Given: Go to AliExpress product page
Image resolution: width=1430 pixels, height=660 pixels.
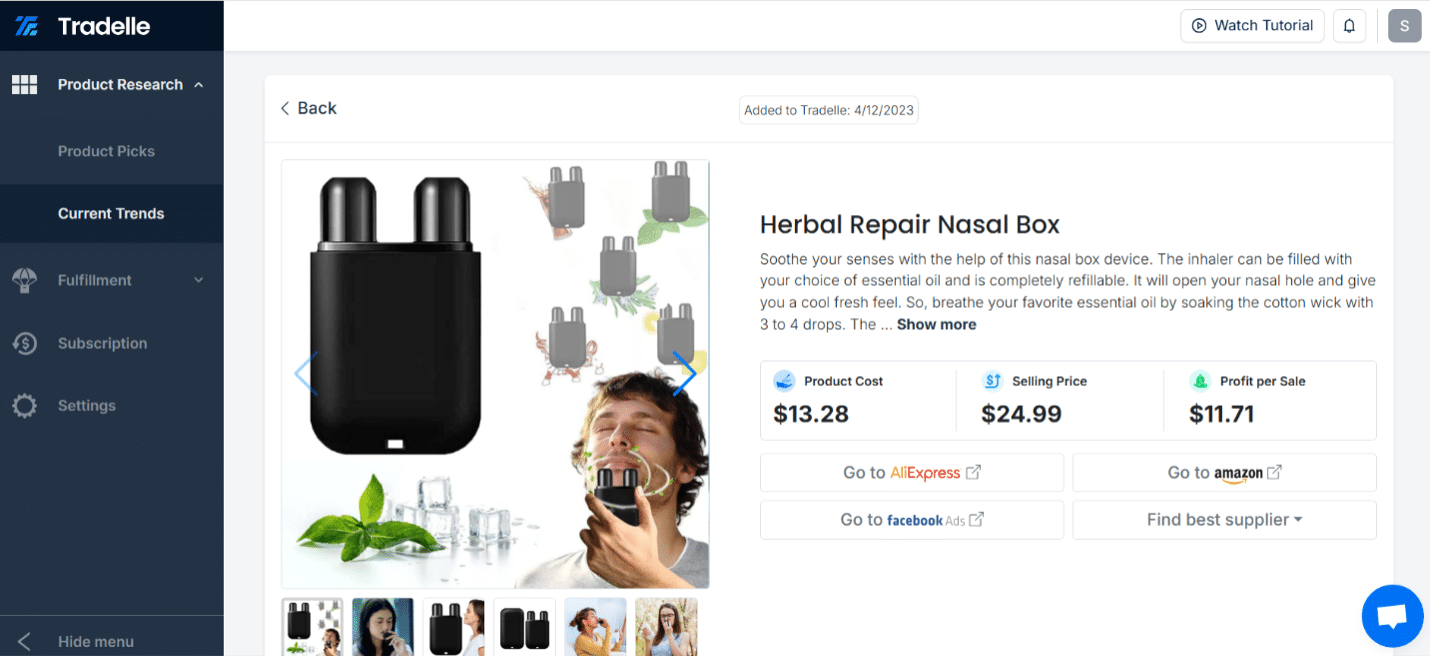Looking at the screenshot, I should (912, 473).
